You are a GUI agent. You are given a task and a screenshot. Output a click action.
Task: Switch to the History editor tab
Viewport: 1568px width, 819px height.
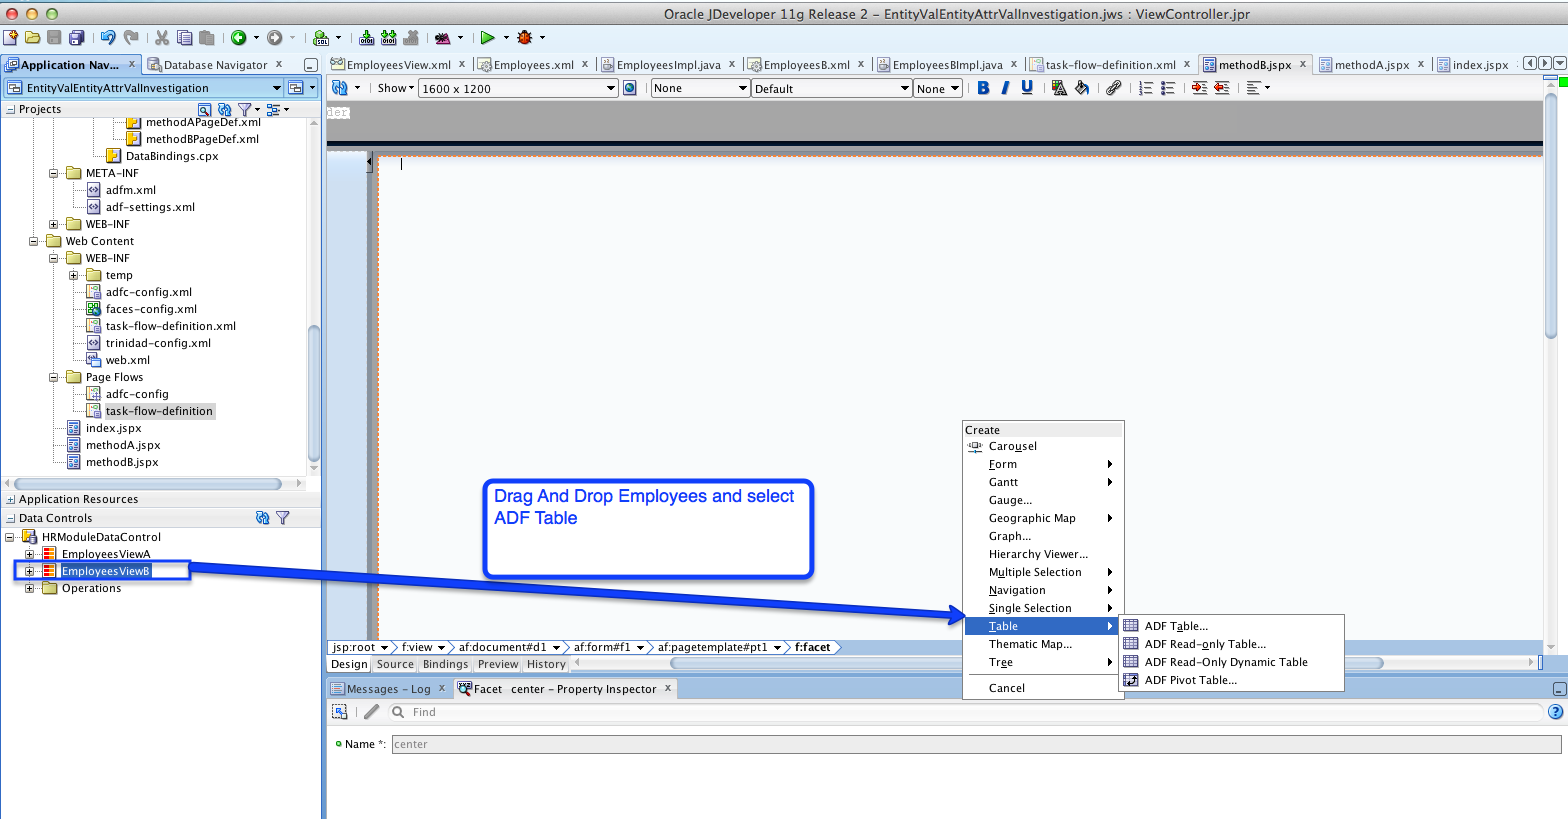point(546,664)
